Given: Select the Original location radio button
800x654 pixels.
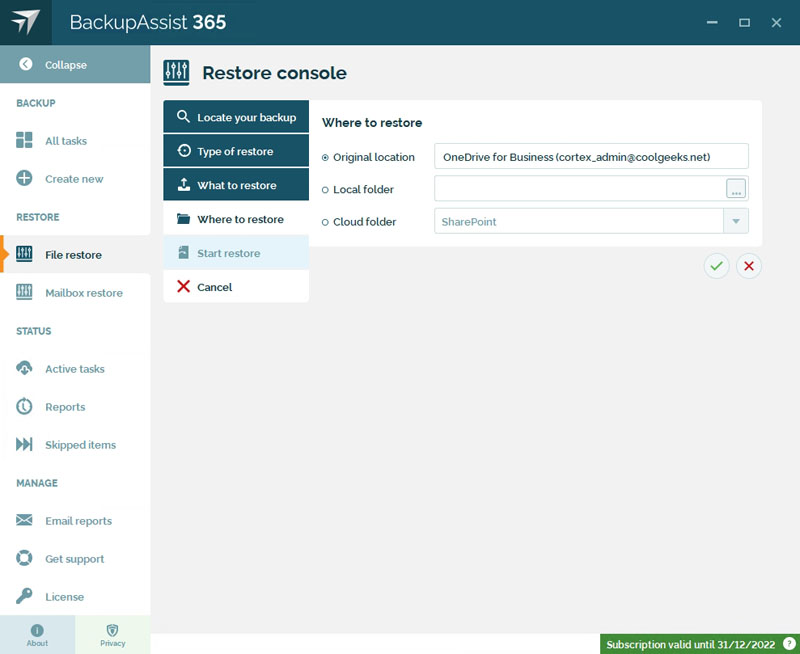Looking at the screenshot, I should [325, 158].
